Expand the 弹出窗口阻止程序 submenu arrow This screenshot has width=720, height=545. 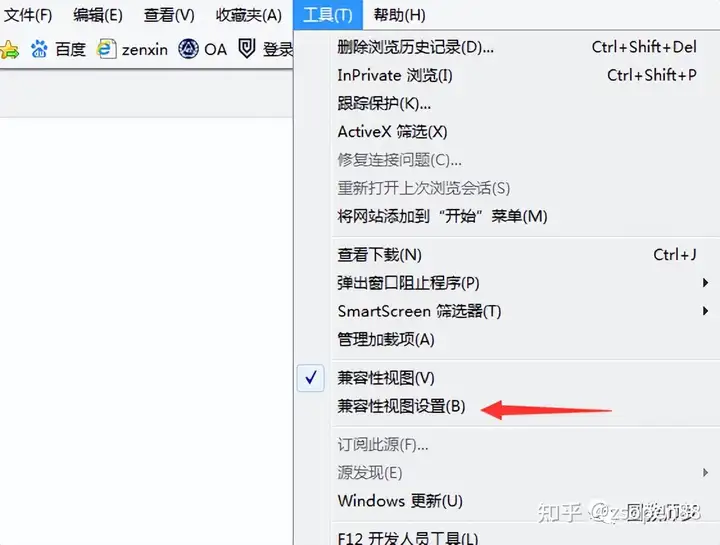pos(705,283)
